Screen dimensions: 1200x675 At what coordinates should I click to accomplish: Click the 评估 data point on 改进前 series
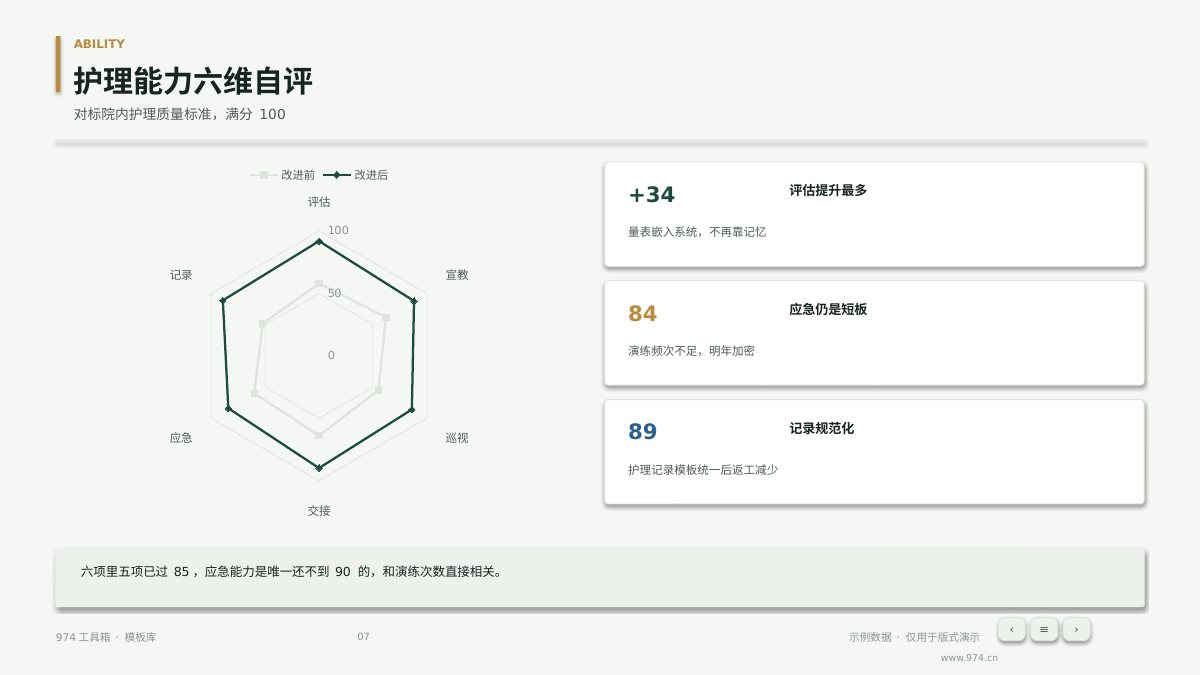[x=319, y=283]
